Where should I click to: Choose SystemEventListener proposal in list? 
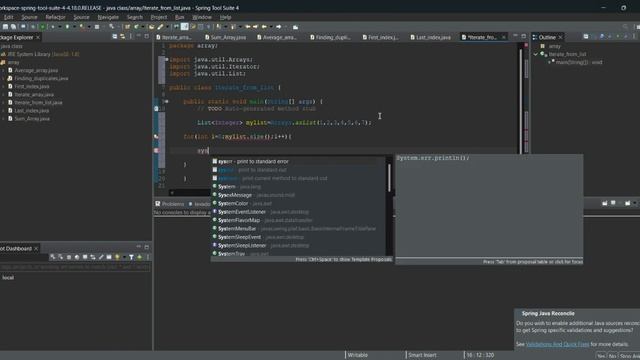coord(298,212)
